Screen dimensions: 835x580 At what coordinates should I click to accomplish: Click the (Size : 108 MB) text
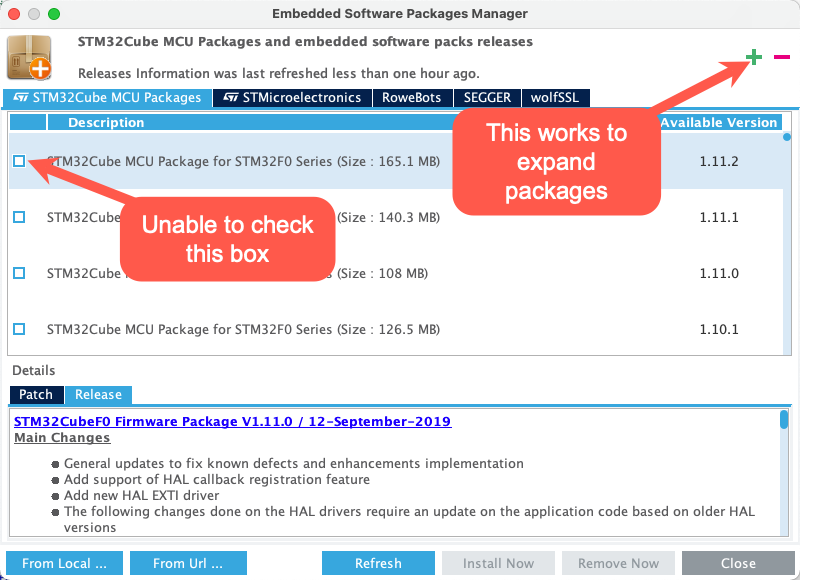tap(382, 273)
